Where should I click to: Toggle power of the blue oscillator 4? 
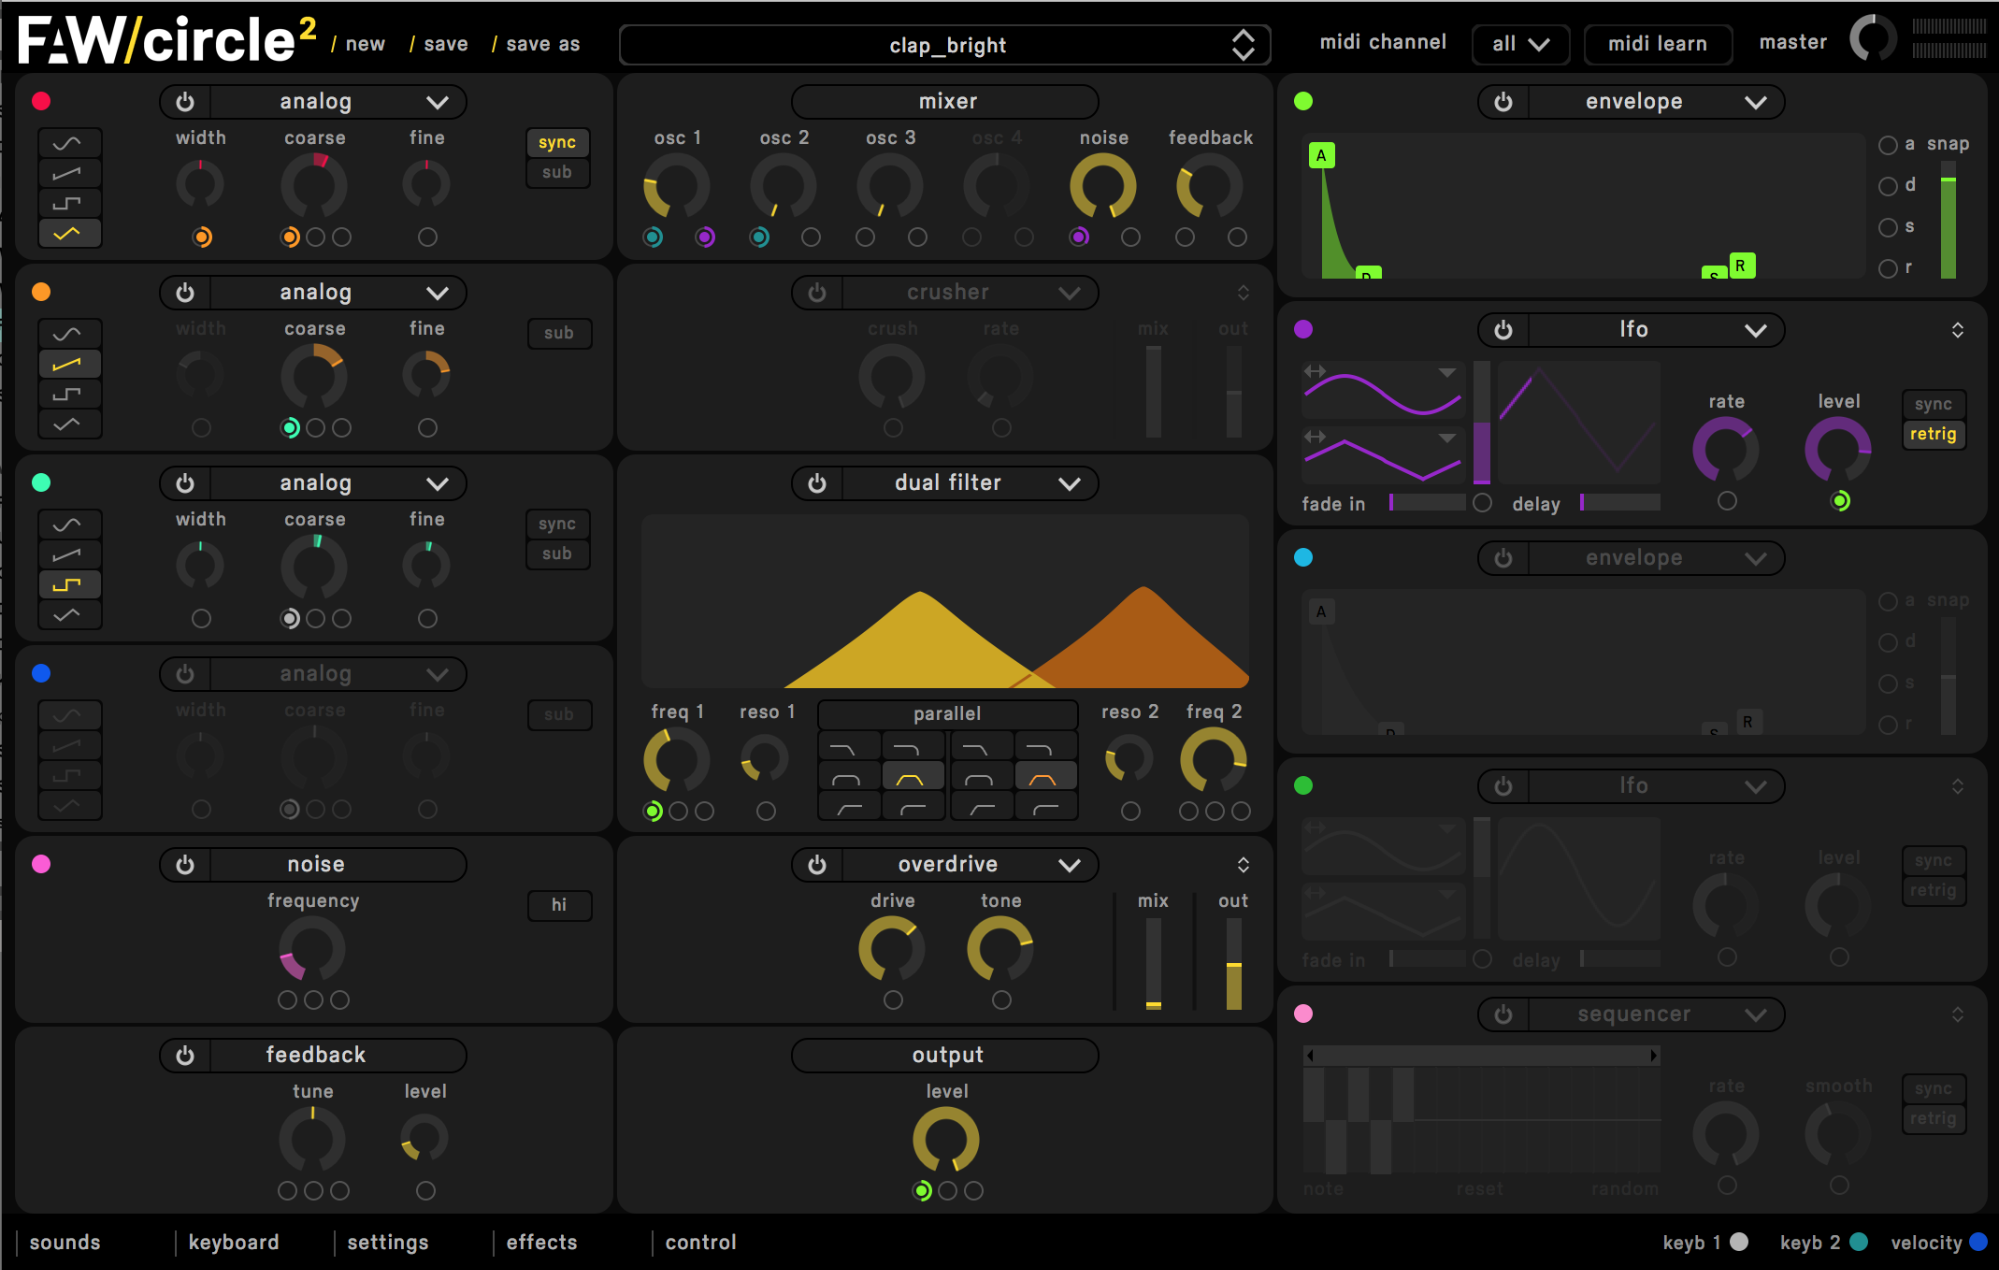pyautogui.click(x=185, y=674)
